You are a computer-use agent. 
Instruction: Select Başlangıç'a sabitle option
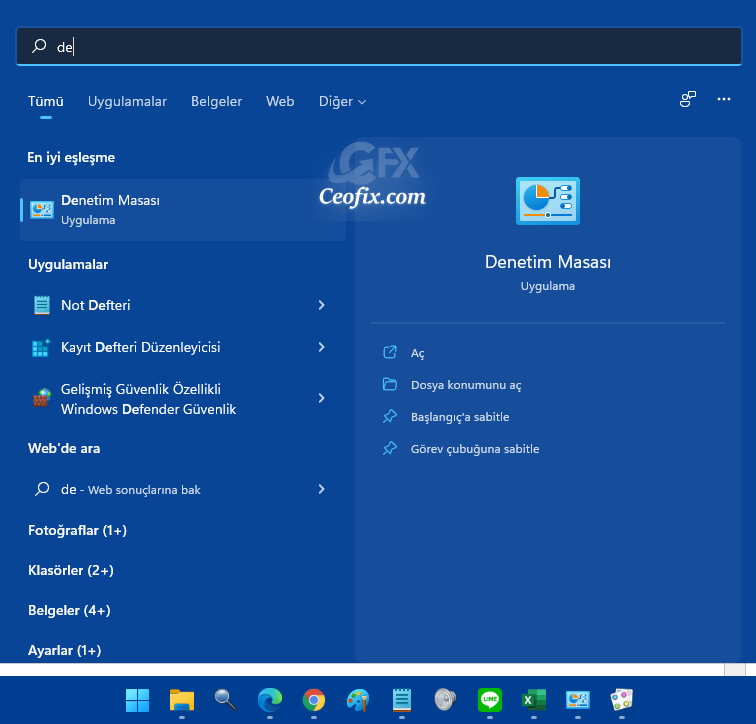460,417
